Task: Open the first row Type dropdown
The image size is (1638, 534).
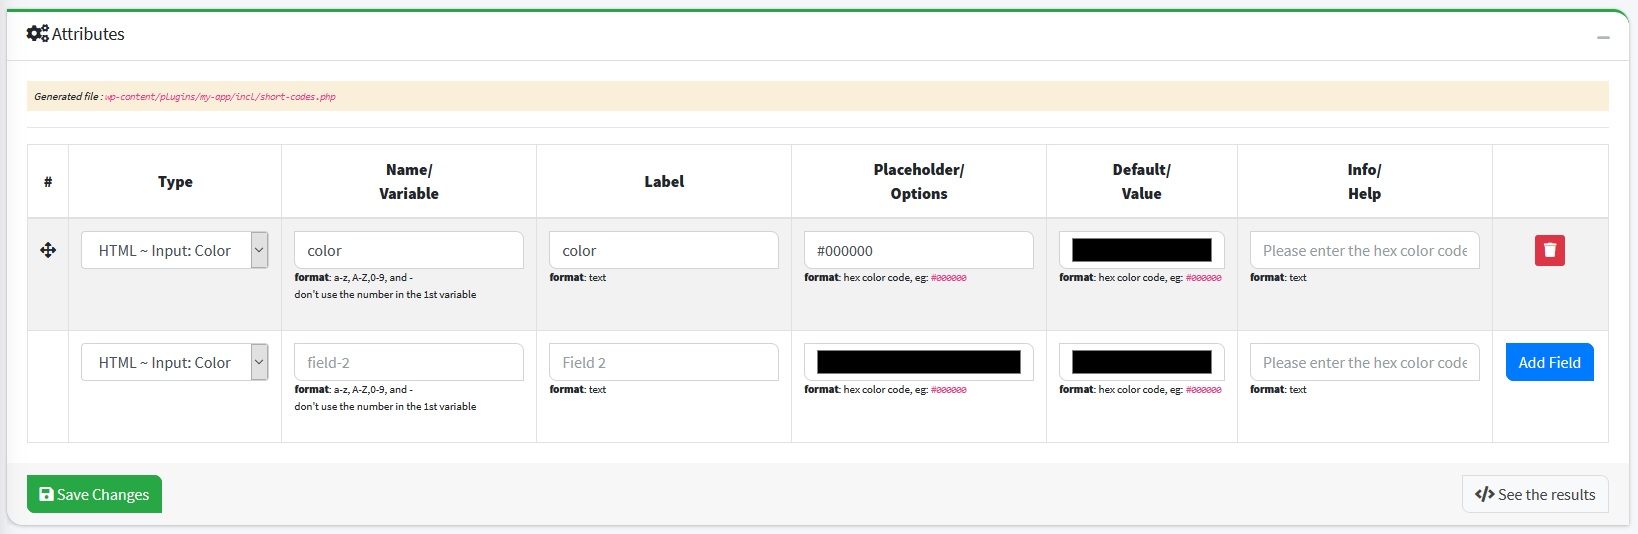Action: [175, 250]
